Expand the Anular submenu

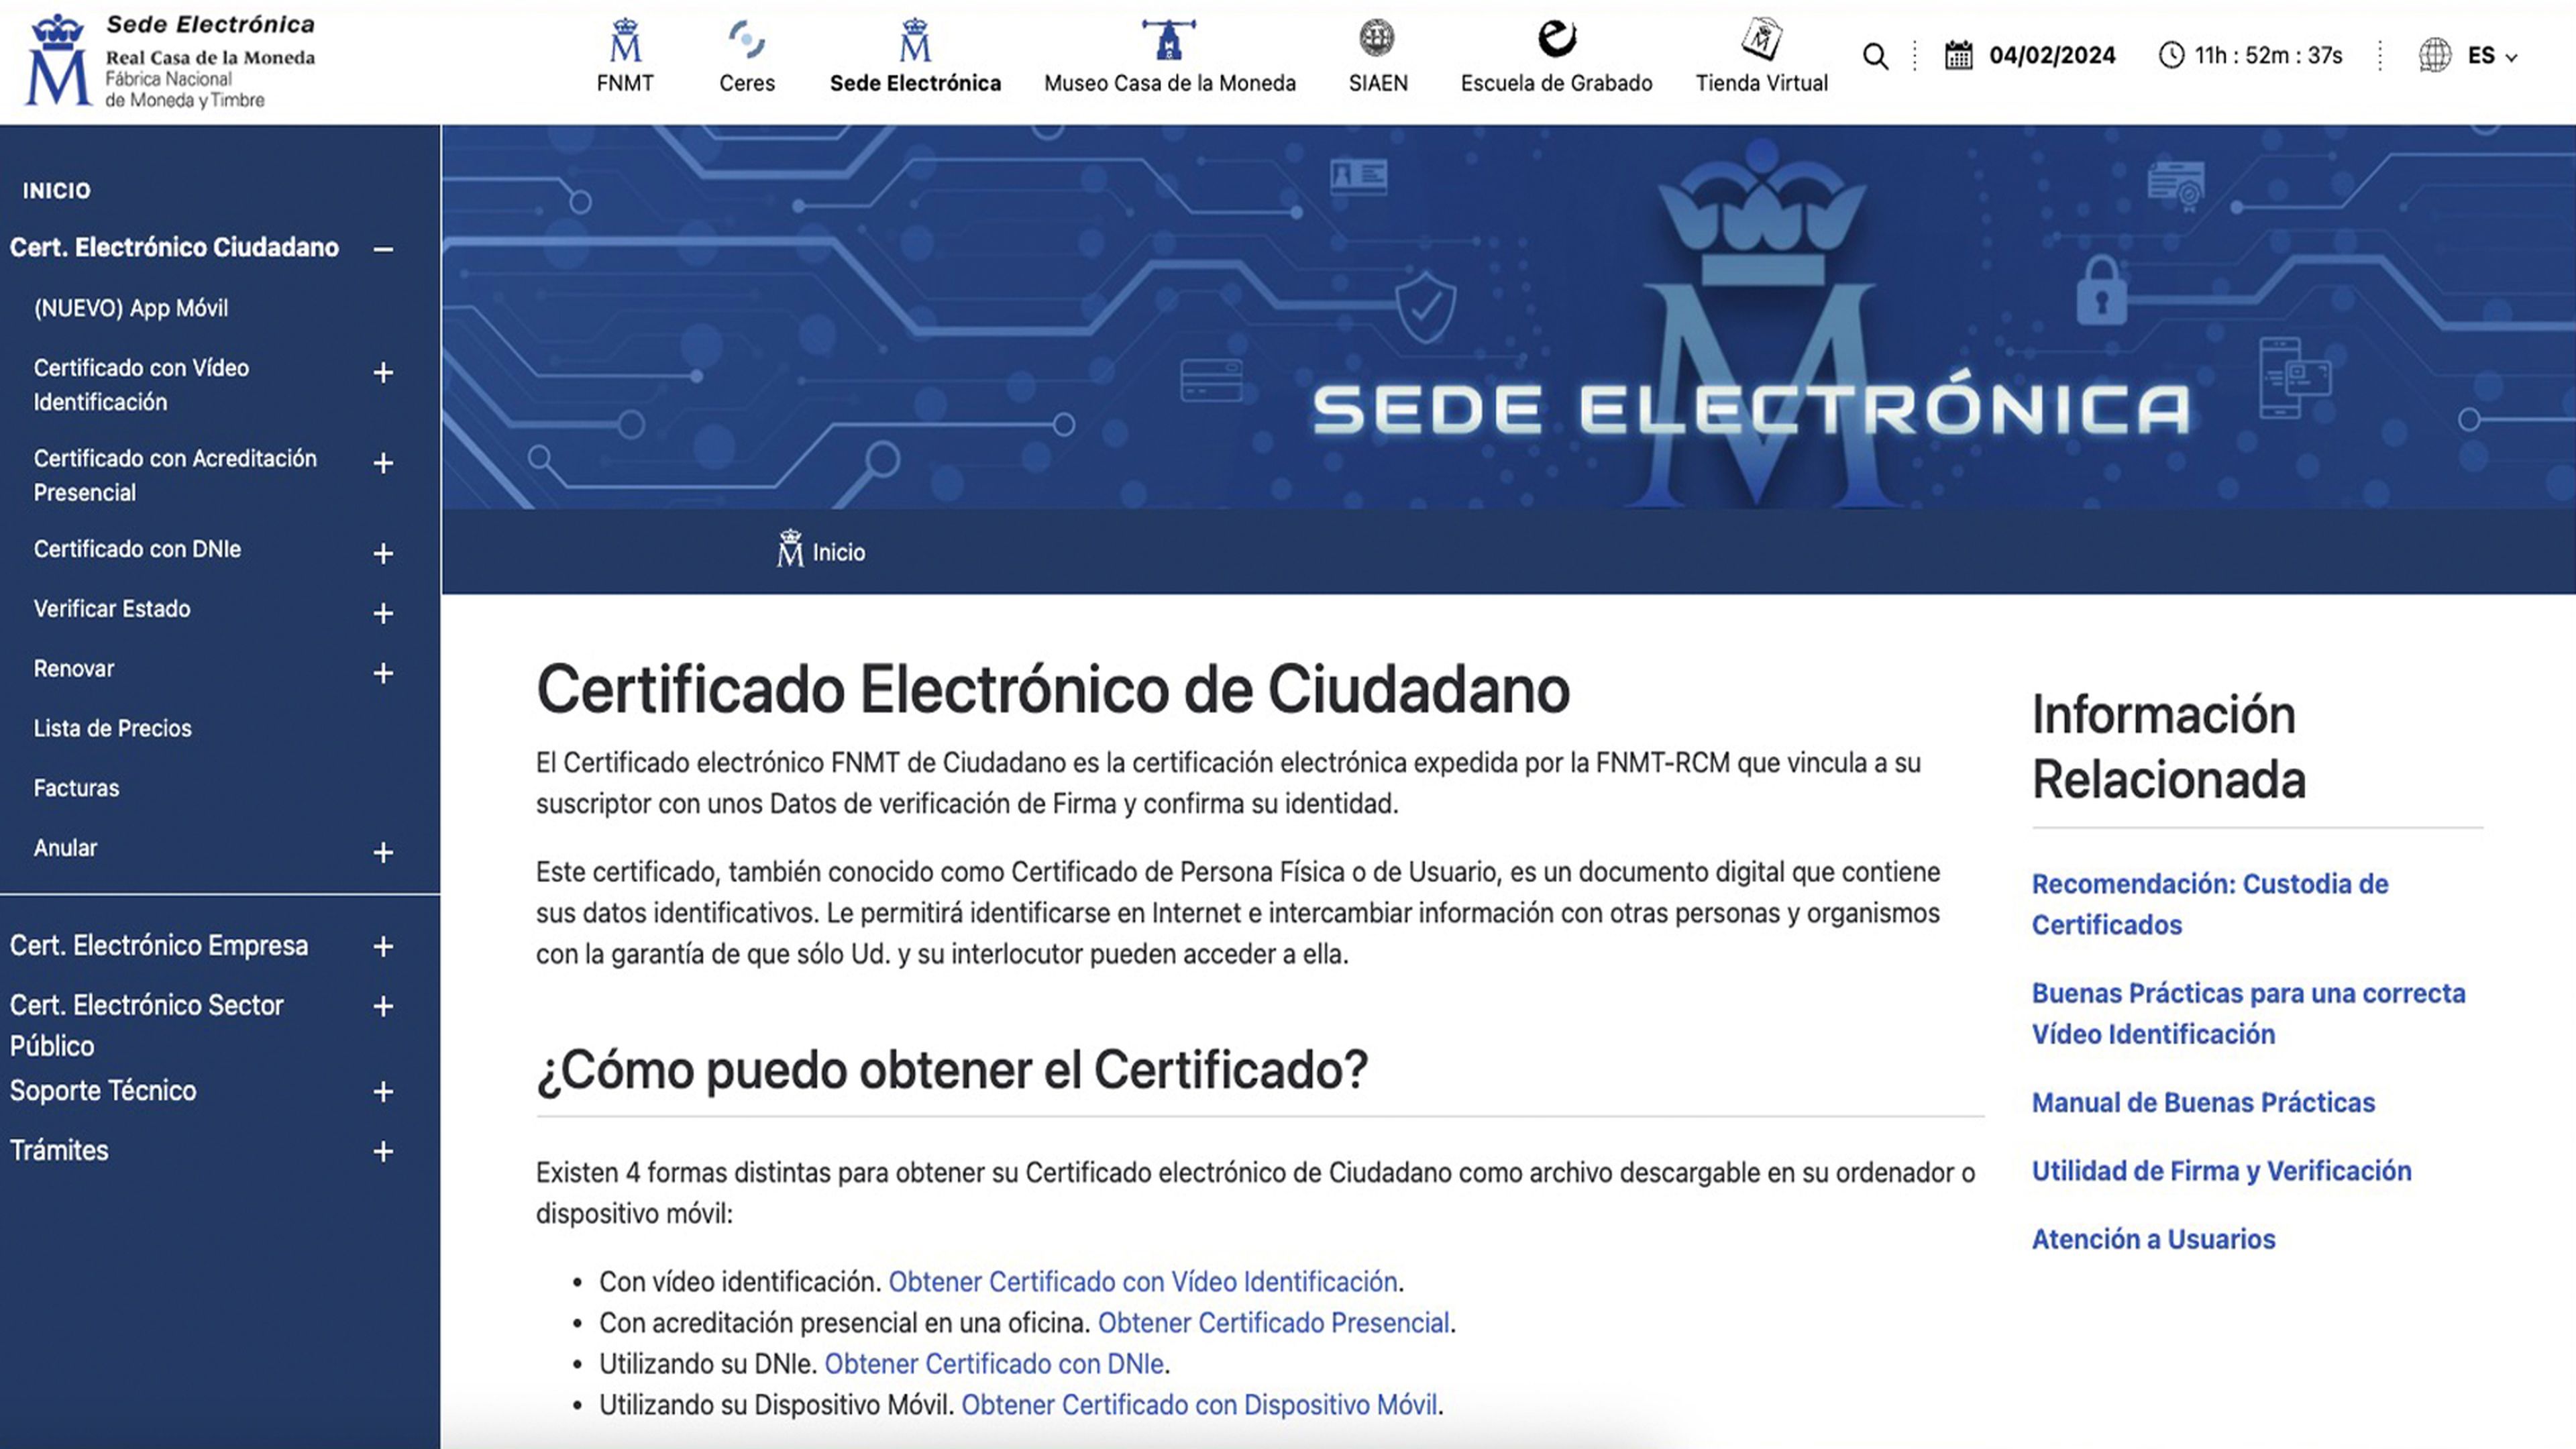pyautogui.click(x=383, y=852)
